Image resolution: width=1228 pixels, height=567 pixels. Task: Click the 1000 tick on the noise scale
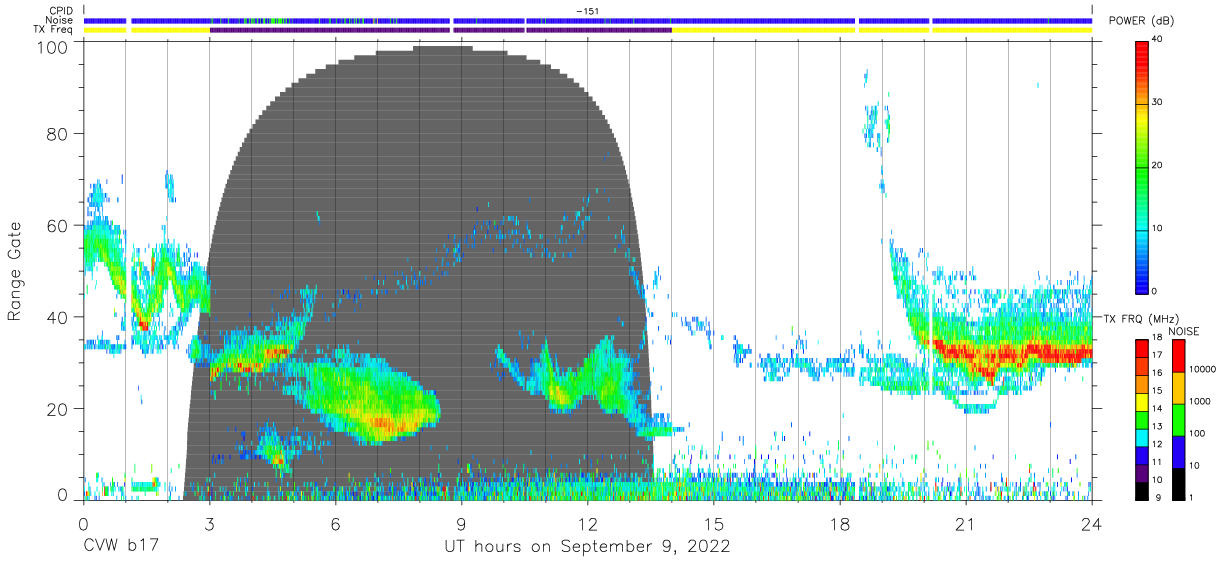(1199, 401)
